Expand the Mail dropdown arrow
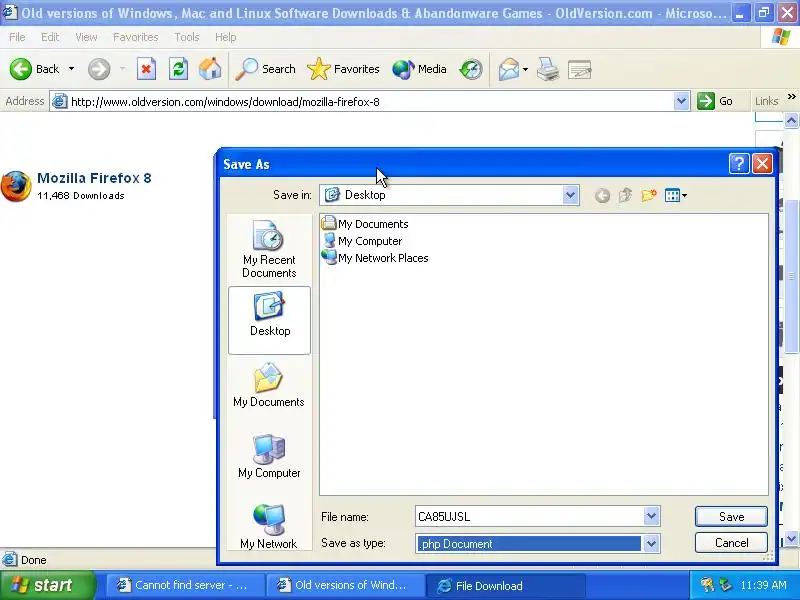The width and height of the screenshot is (800, 600). [526, 69]
